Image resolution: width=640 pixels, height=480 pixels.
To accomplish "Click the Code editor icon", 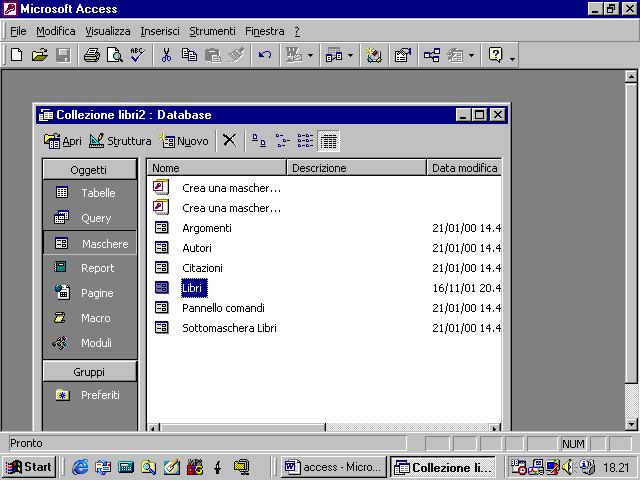I will tap(373, 55).
